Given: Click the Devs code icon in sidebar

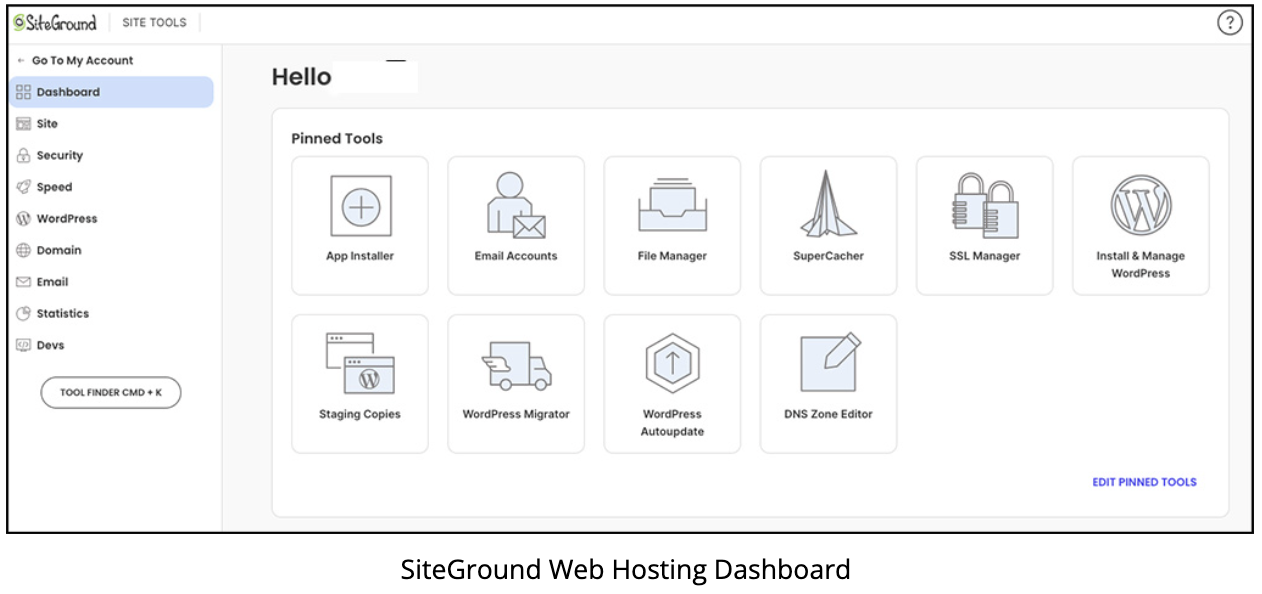Looking at the screenshot, I should click(24, 345).
